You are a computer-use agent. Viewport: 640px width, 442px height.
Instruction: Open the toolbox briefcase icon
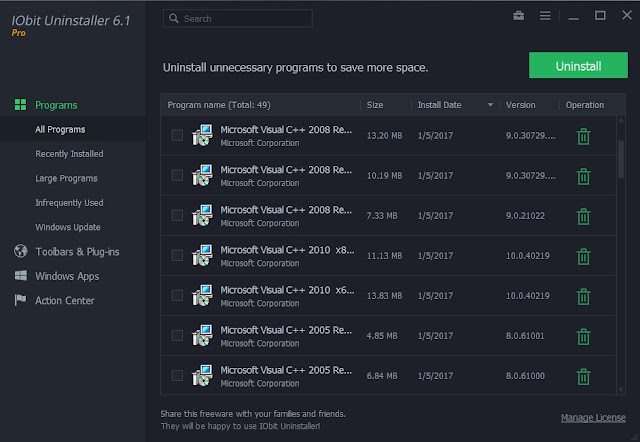pos(518,16)
